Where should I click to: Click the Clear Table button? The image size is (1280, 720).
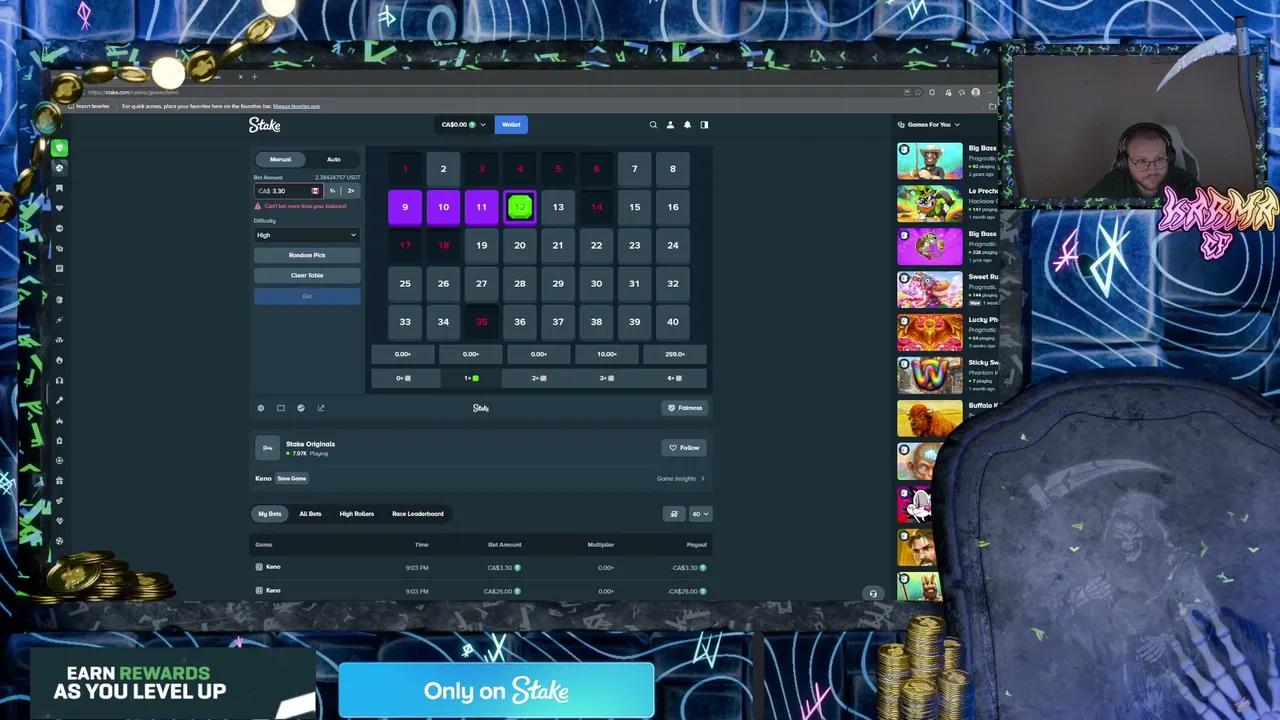[x=307, y=275]
